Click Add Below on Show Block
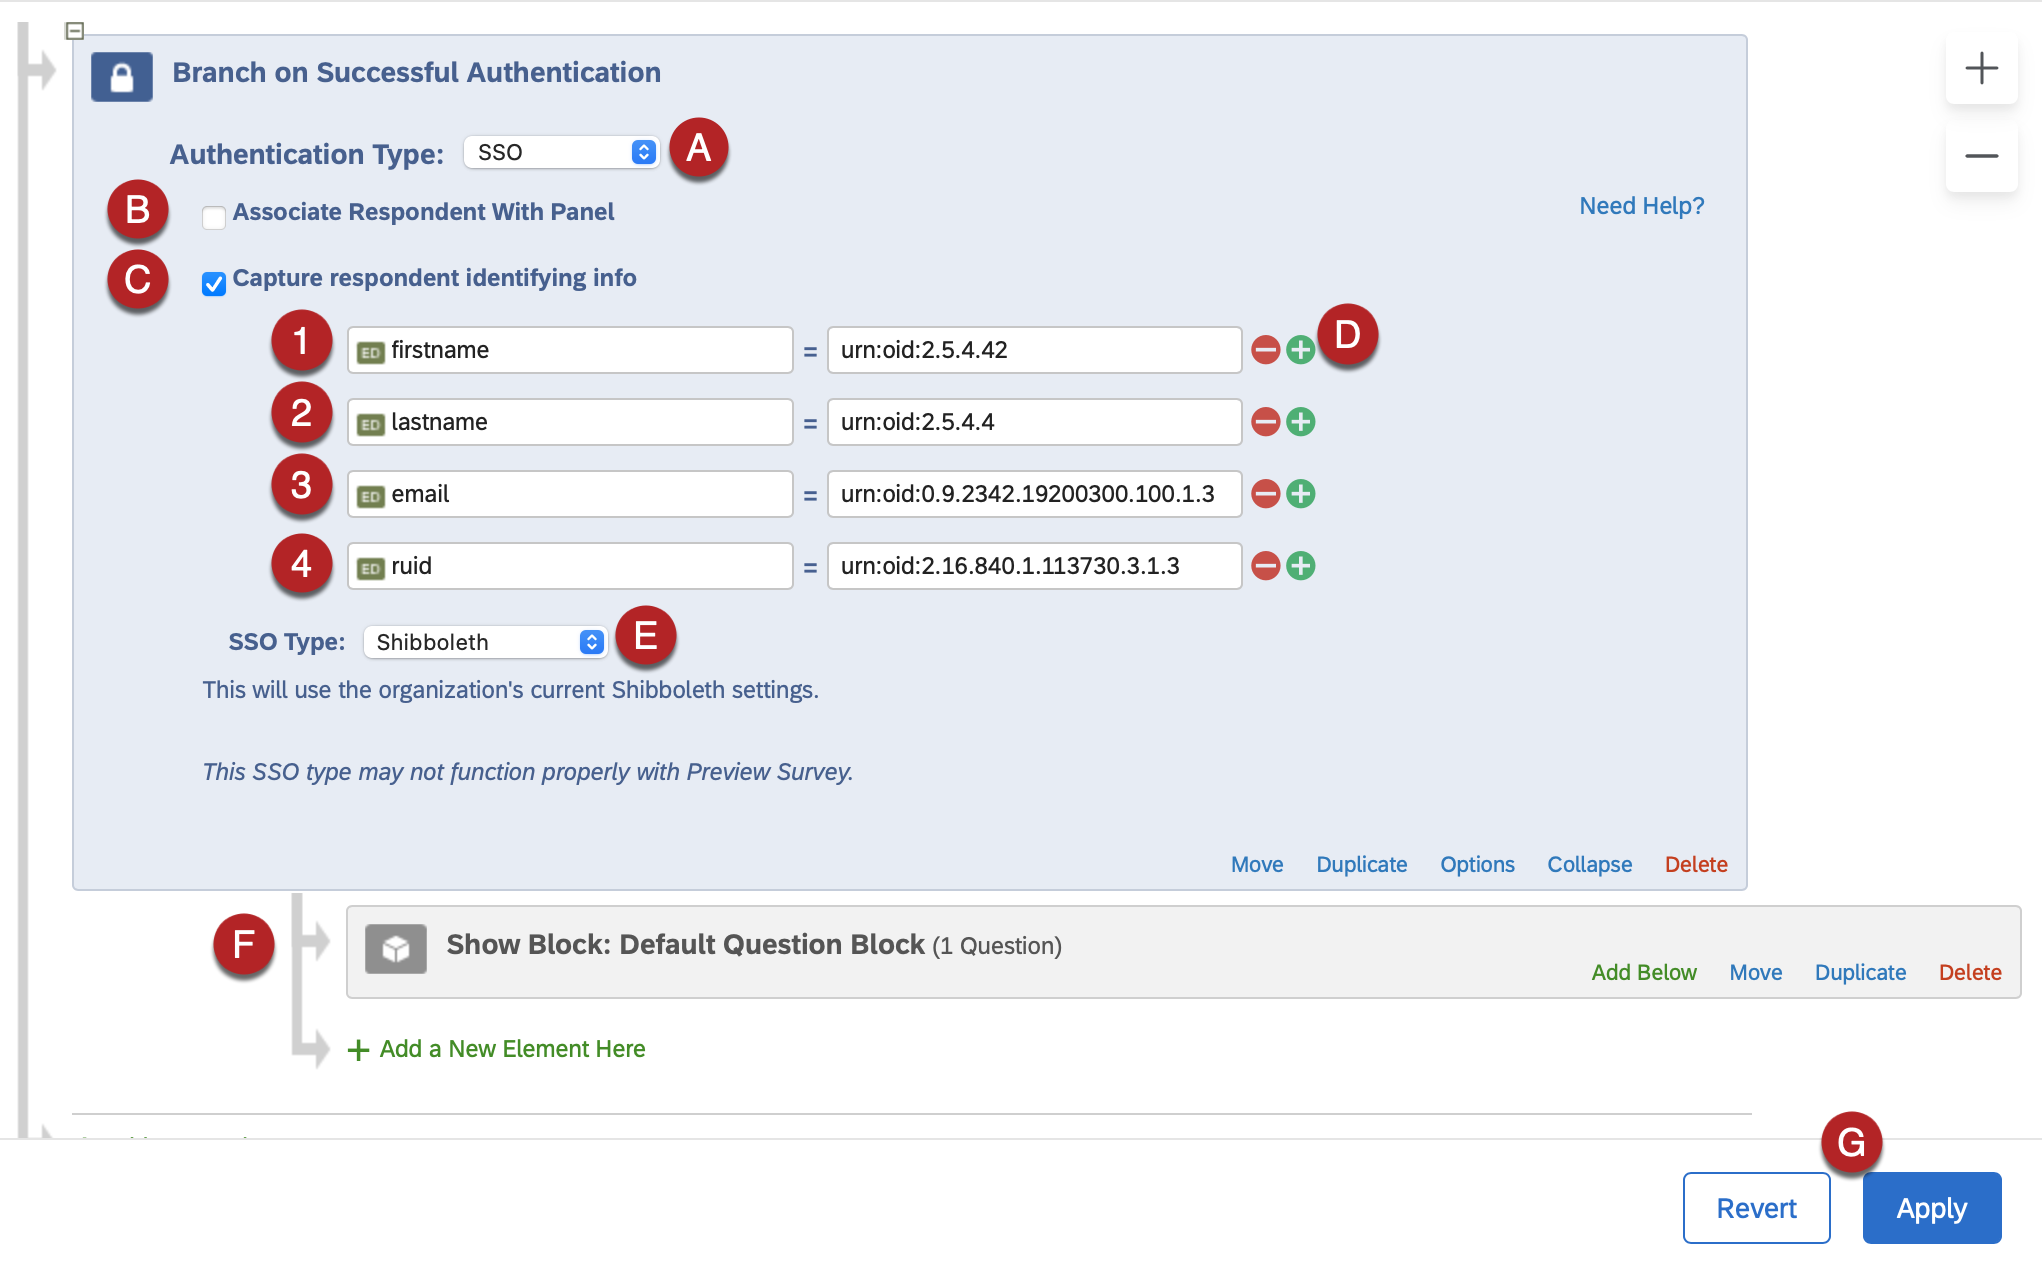2042x1270 pixels. 1644,972
